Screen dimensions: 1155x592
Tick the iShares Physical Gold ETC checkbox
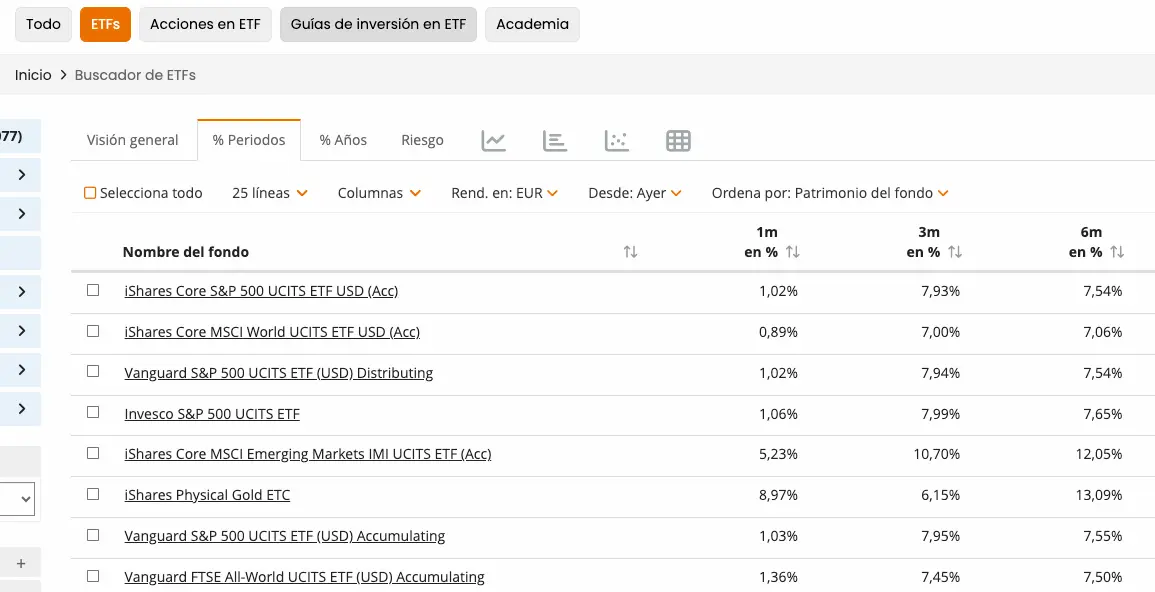coord(93,494)
